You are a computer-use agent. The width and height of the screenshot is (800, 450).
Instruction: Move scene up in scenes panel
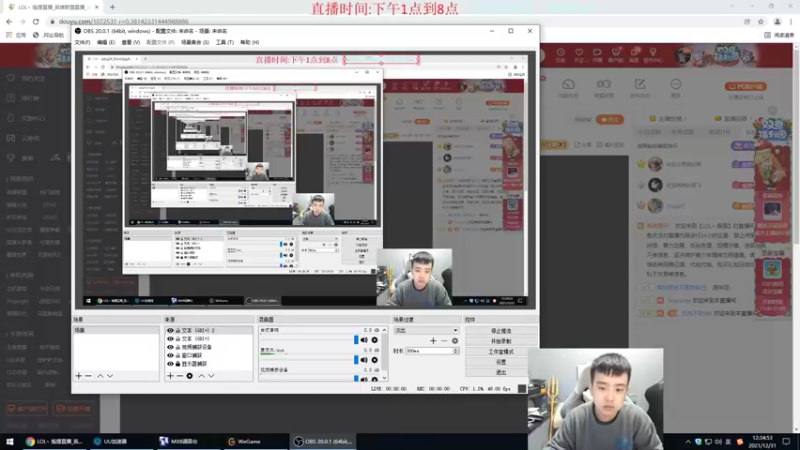tap(100, 376)
